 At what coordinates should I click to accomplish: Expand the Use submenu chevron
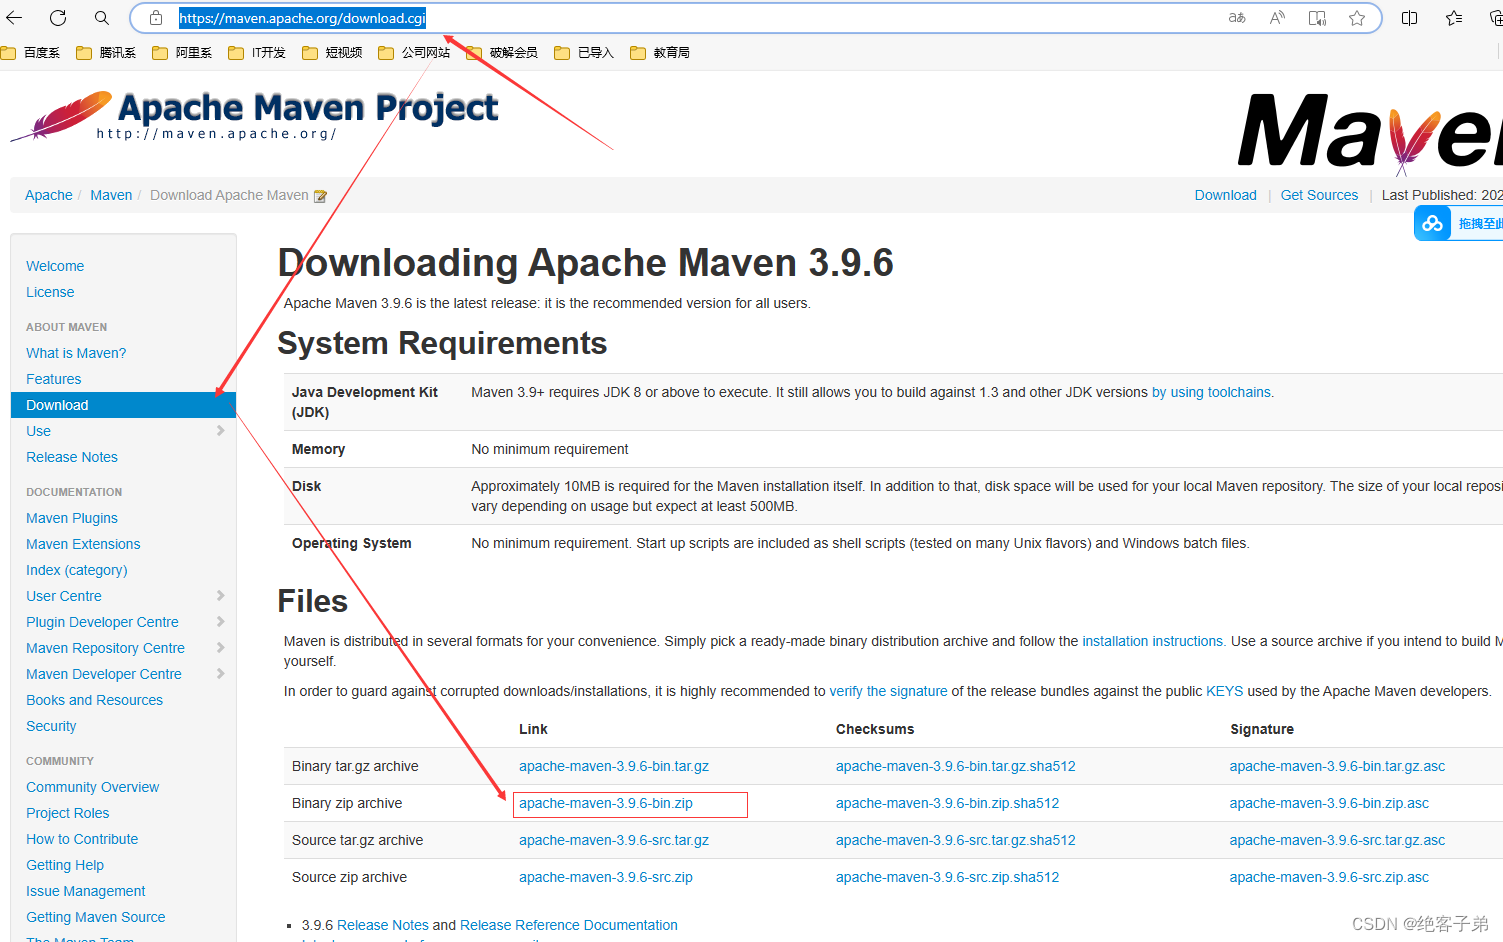point(220,431)
